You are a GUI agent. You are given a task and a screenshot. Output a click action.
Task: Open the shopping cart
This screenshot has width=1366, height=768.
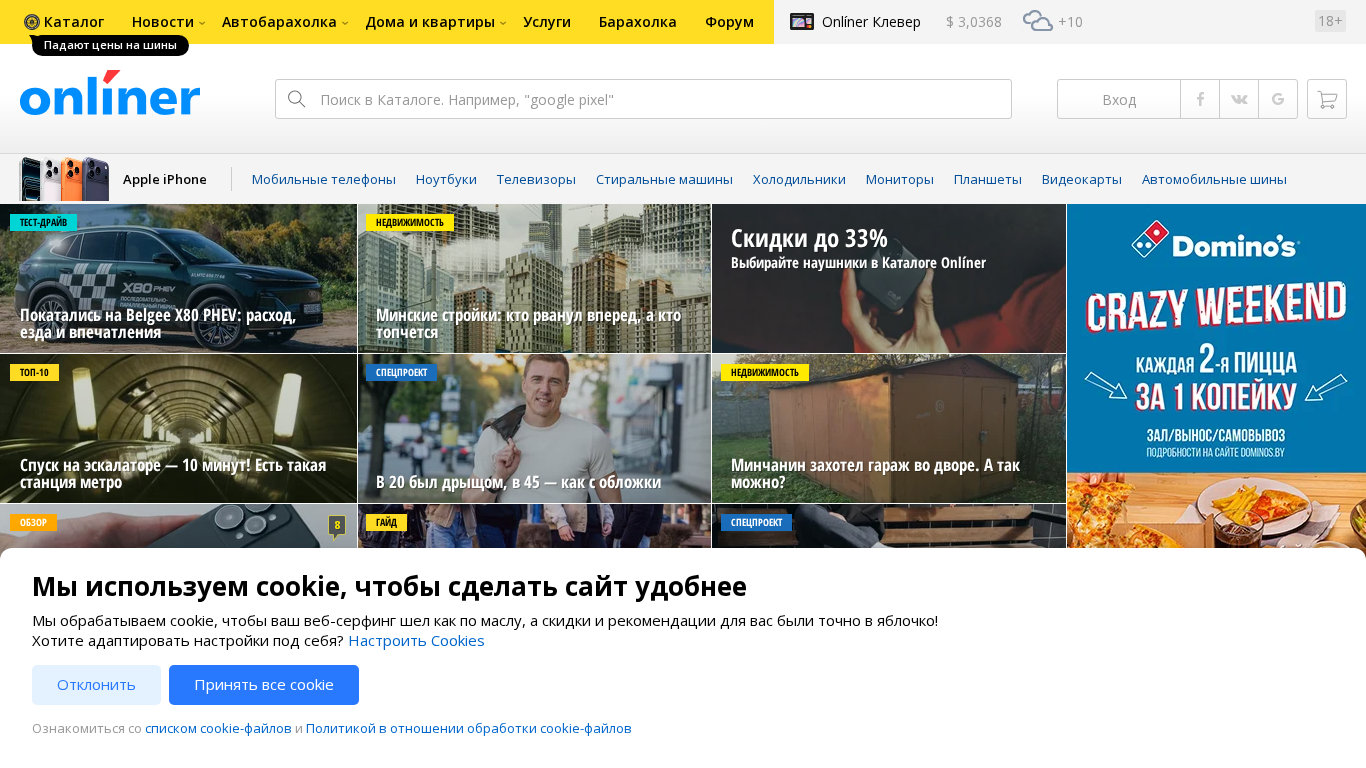click(x=1326, y=99)
